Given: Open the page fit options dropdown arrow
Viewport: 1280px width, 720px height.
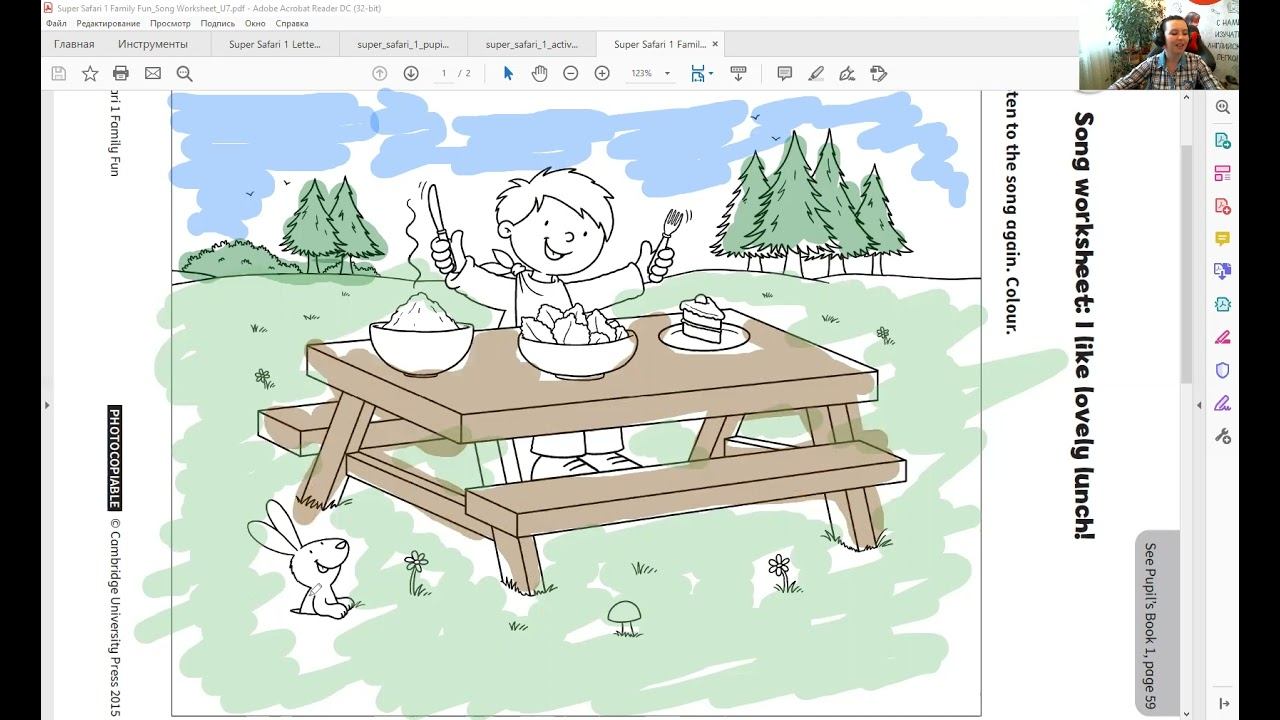Looking at the screenshot, I should click(x=711, y=73).
